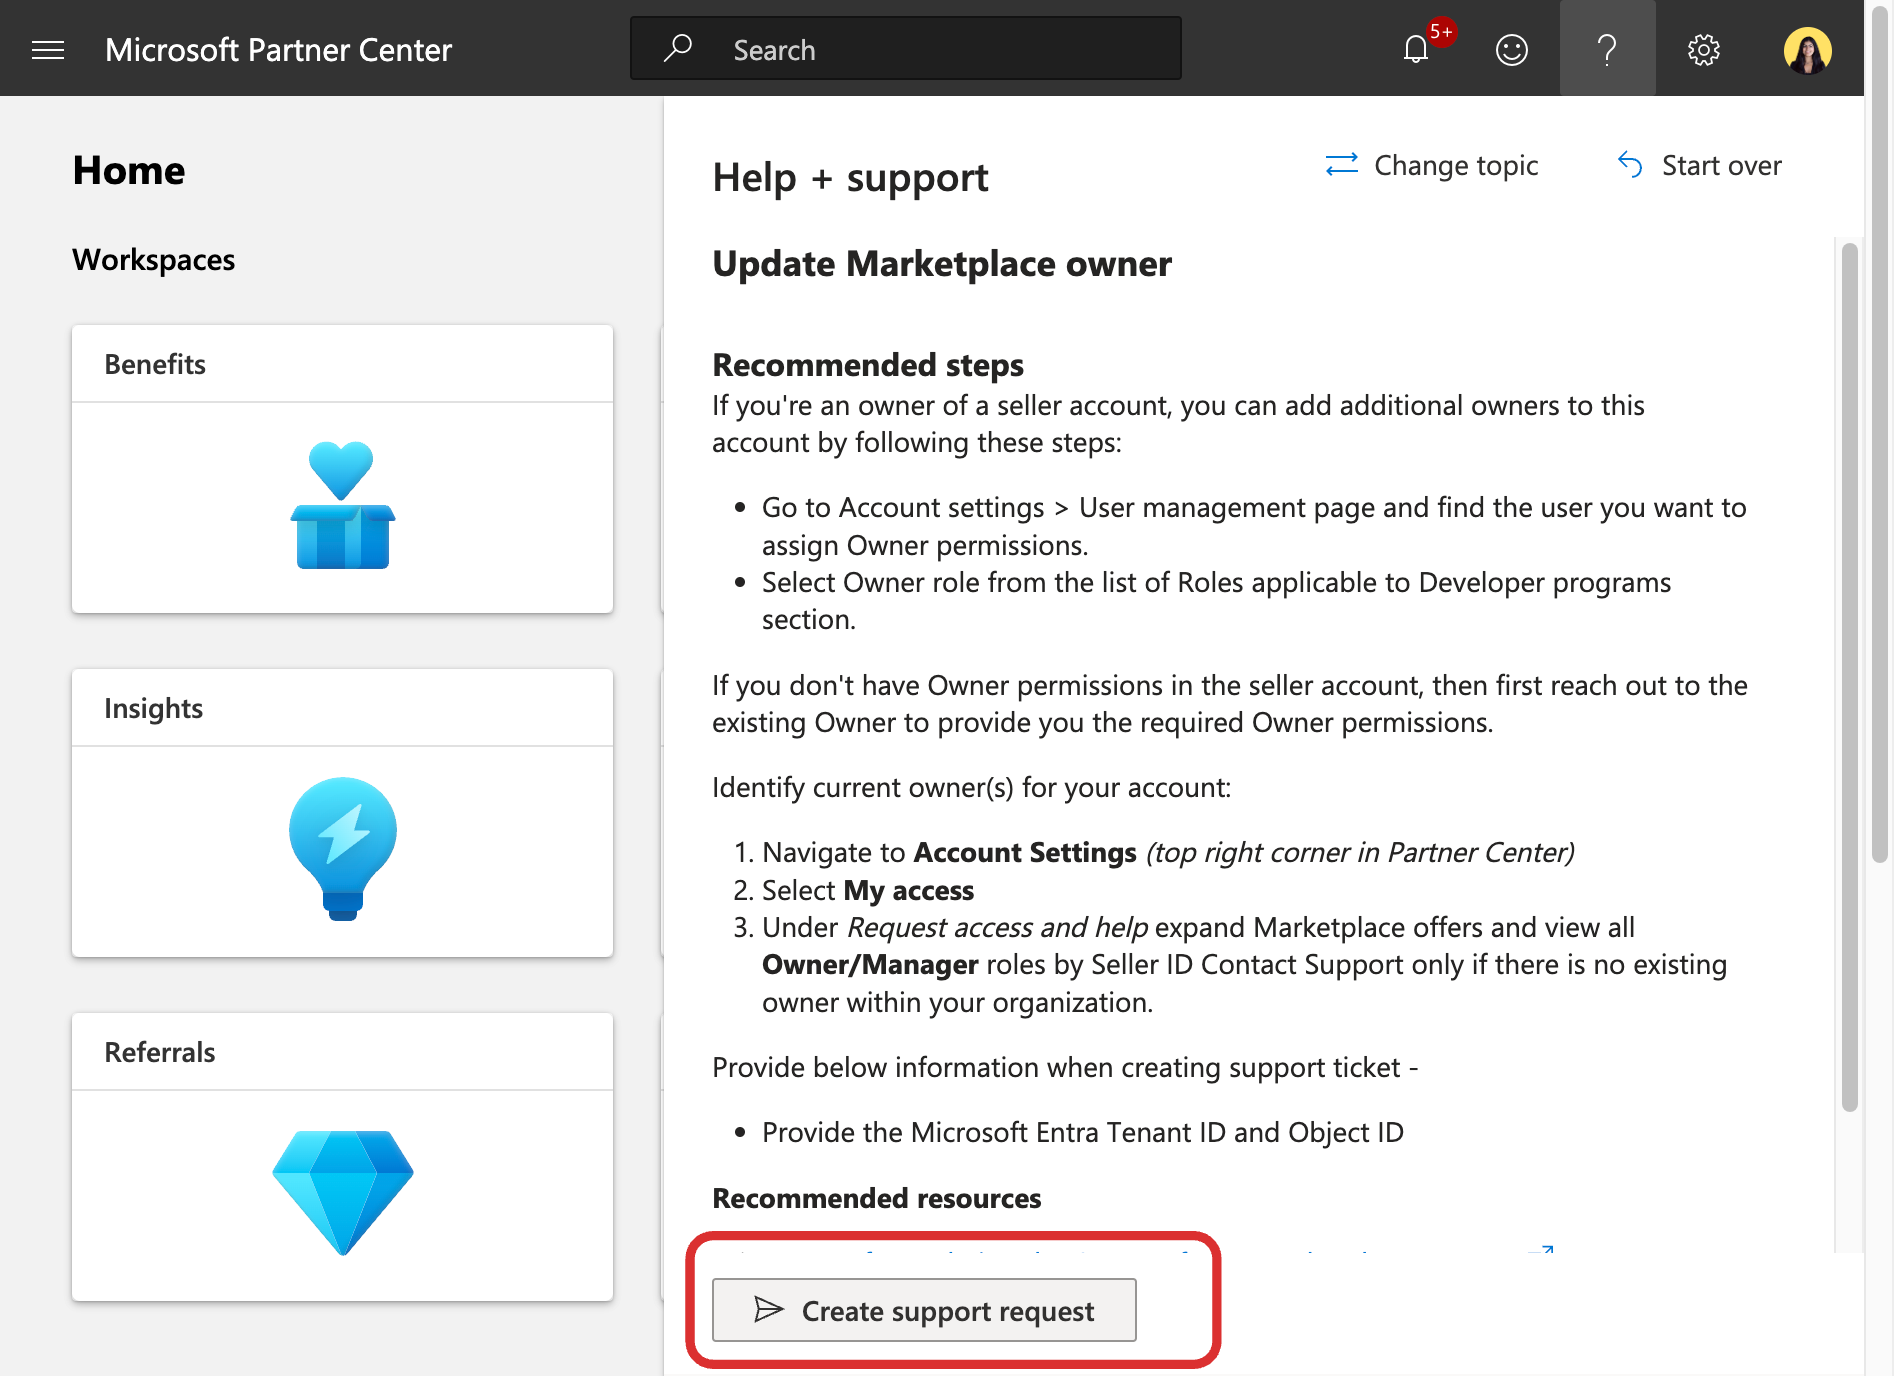This screenshot has width=1894, height=1376.
Task: Open the user profile avatar
Action: point(1807,49)
